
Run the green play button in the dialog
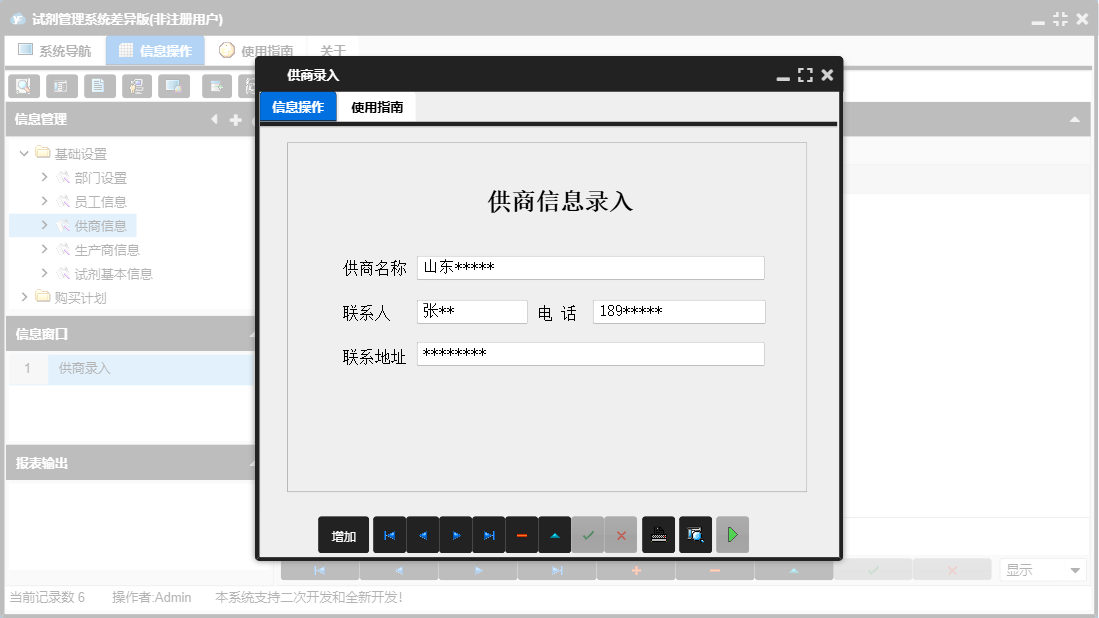pos(732,534)
